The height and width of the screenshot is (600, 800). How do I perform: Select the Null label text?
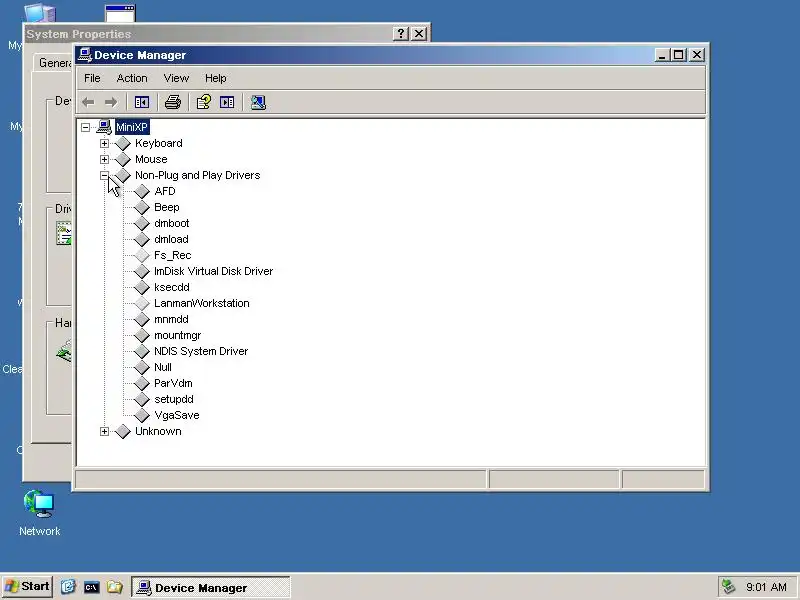(163, 367)
